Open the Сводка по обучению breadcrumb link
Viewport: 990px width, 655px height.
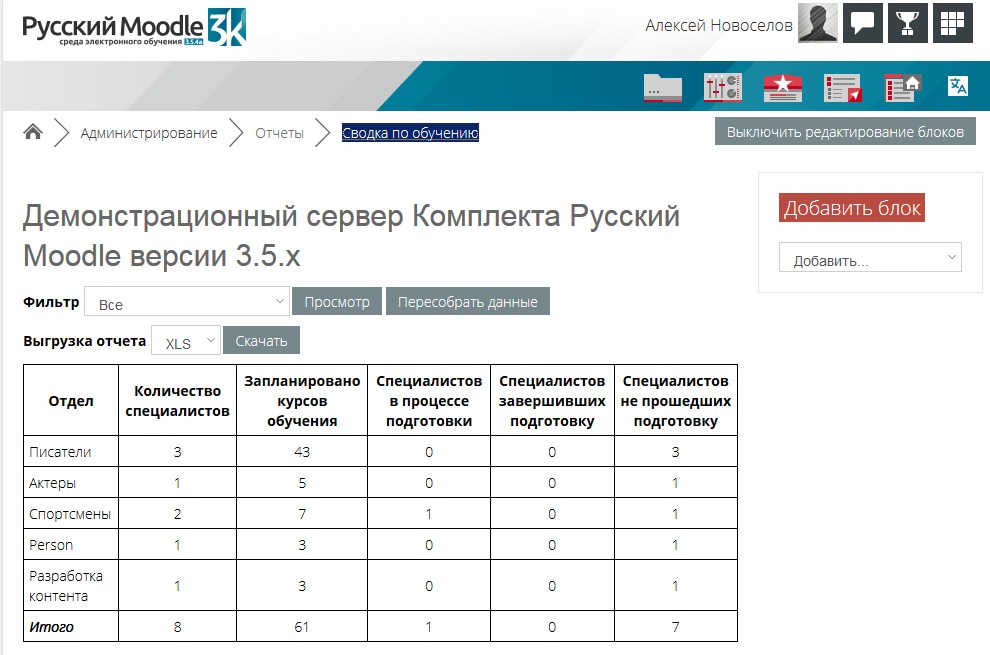tap(410, 133)
